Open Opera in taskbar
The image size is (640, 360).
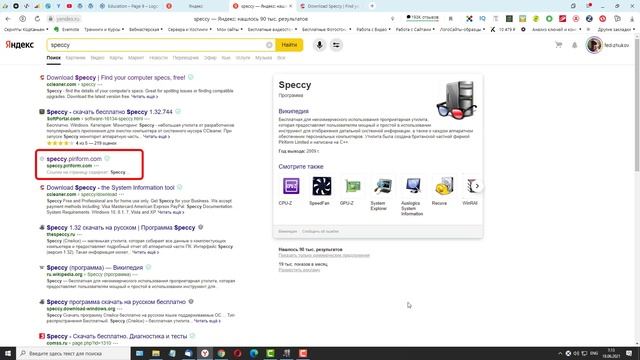[238, 353]
